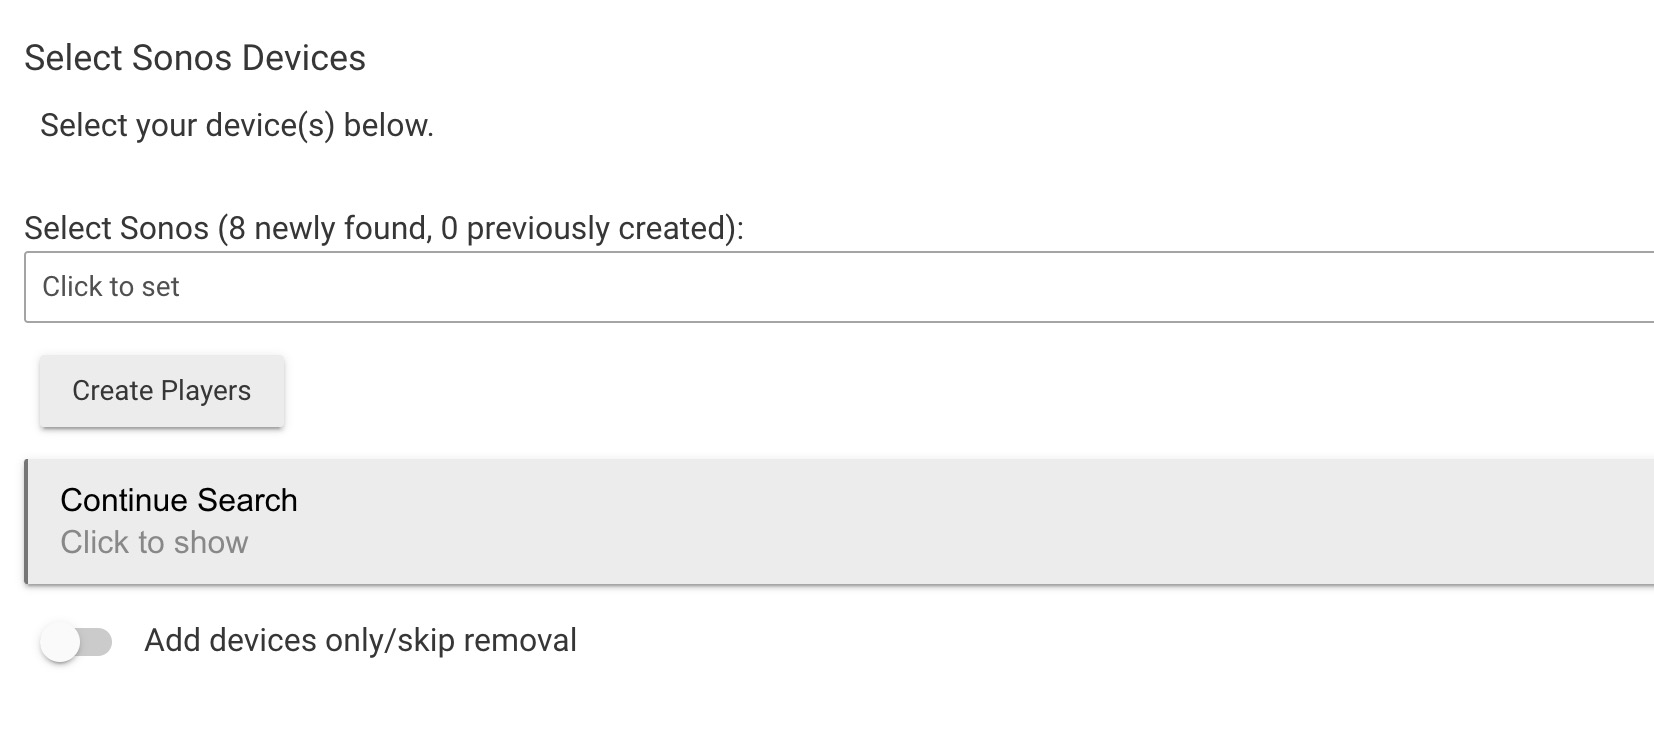The width and height of the screenshot is (1654, 740).
Task: Toggle the Add devices only switch
Action: pyautogui.click(x=76, y=641)
